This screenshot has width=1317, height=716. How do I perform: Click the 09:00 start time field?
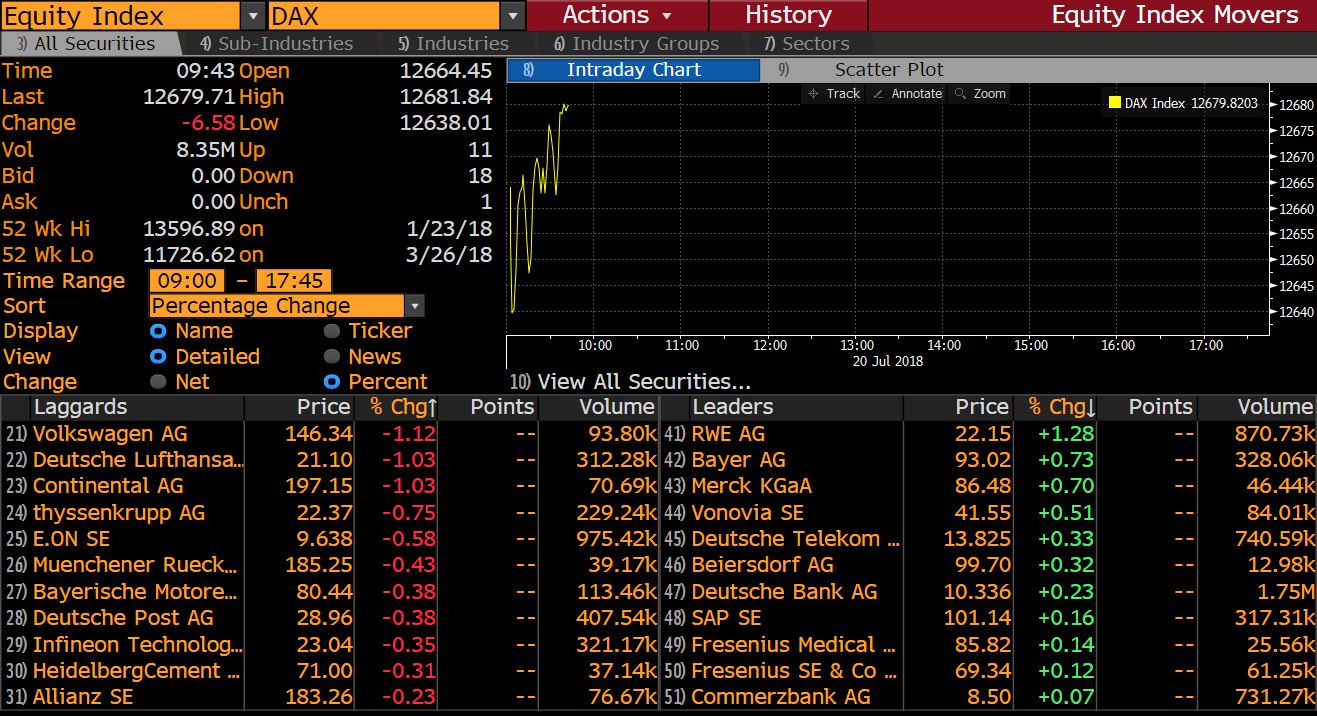[189, 281]
